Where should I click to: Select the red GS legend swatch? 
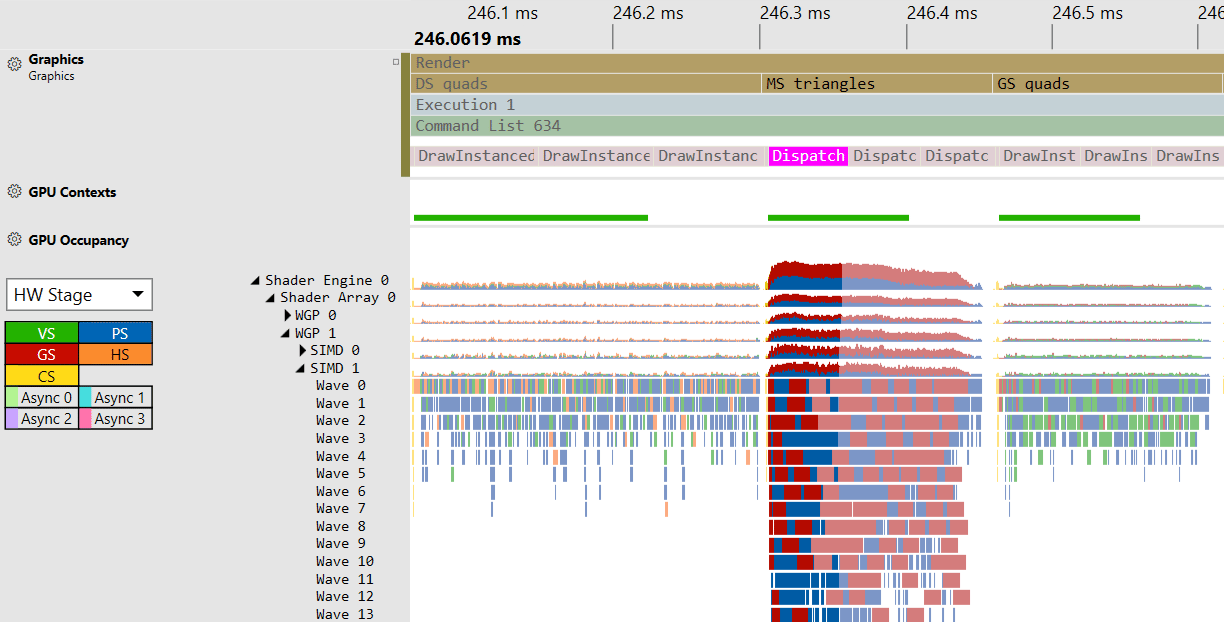tap(42, 354)
